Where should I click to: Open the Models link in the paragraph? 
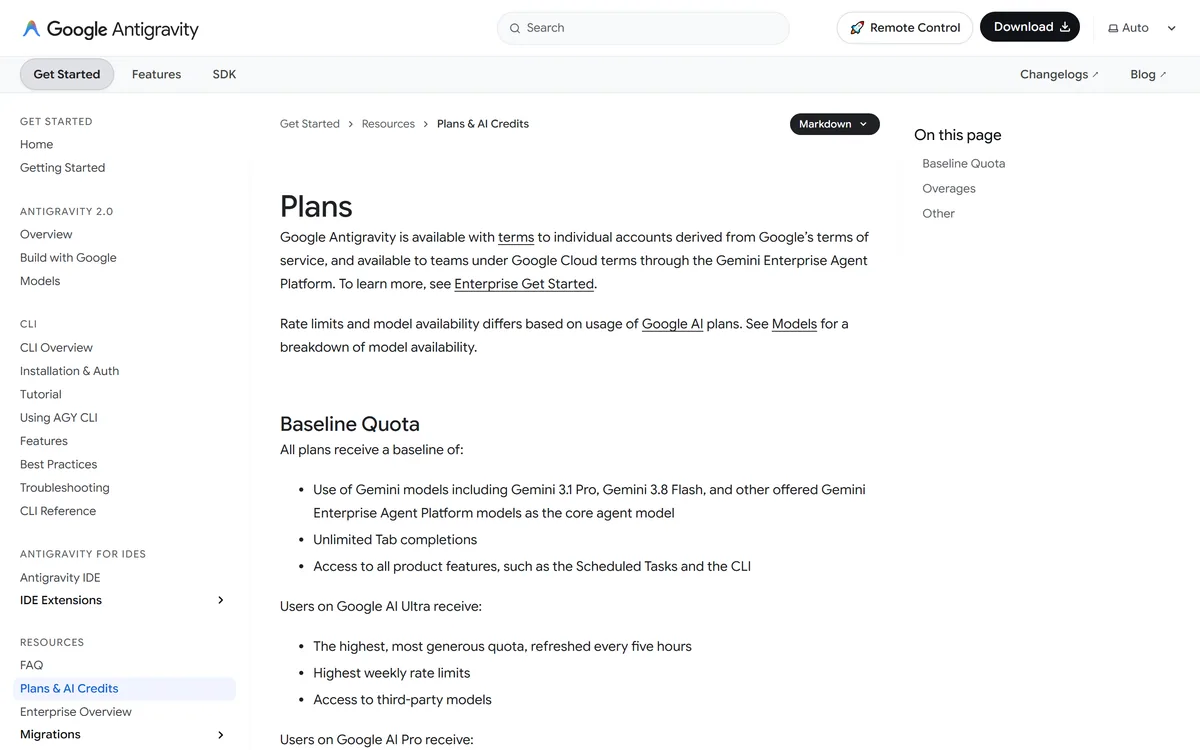point(795,324)
